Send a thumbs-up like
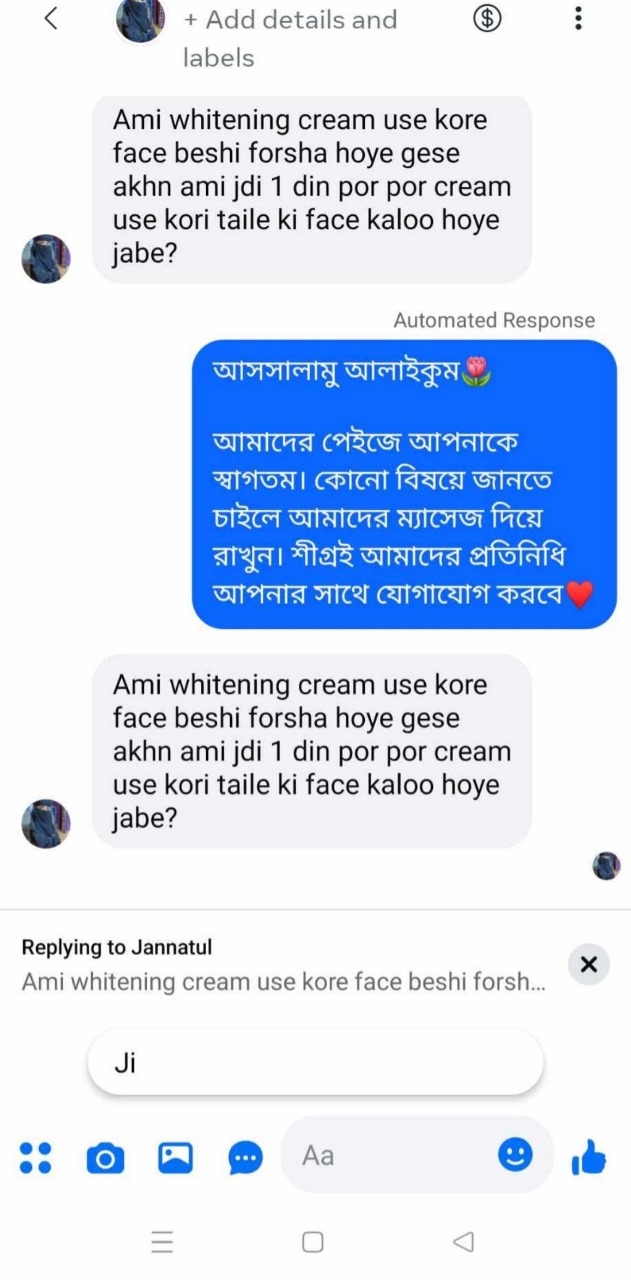The height and width of the screenshot is (1280, 631). tap(589, 1158)
